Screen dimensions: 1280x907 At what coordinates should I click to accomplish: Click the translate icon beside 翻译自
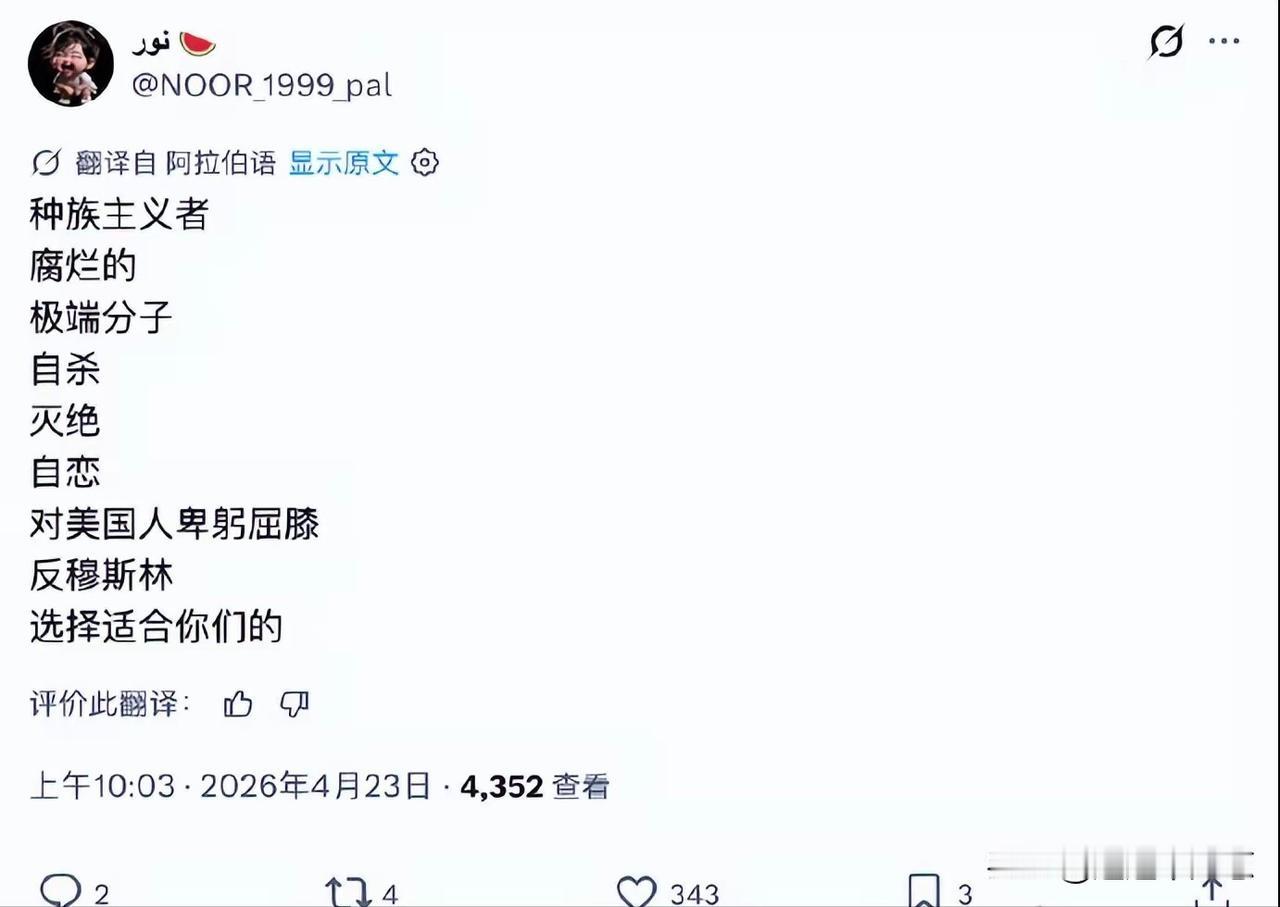click(46, 163)
